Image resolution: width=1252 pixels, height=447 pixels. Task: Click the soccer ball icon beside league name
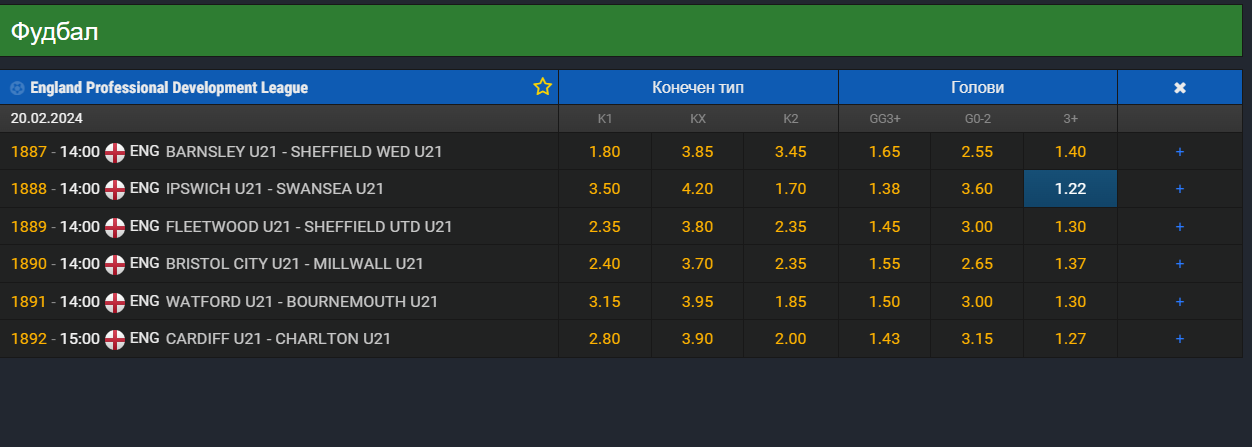point(17,88)
